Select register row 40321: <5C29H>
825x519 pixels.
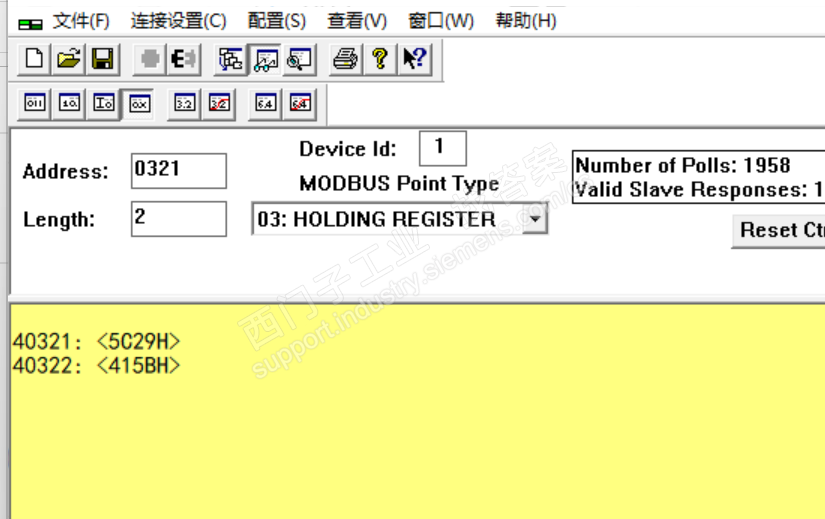[96, 342]
